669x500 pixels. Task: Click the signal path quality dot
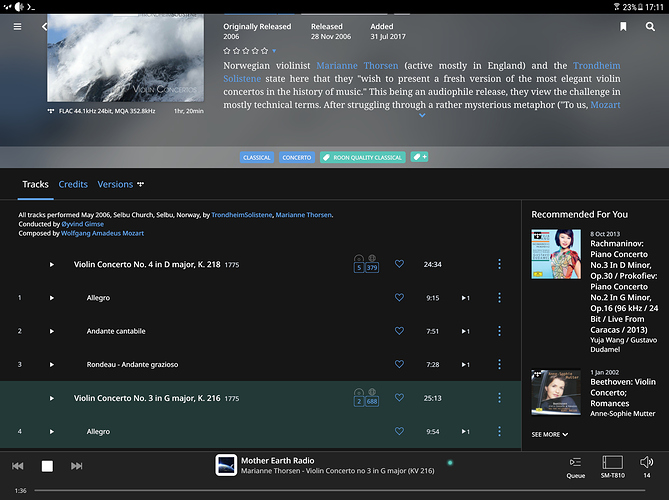pyautogui.click(x=450, y=462)
